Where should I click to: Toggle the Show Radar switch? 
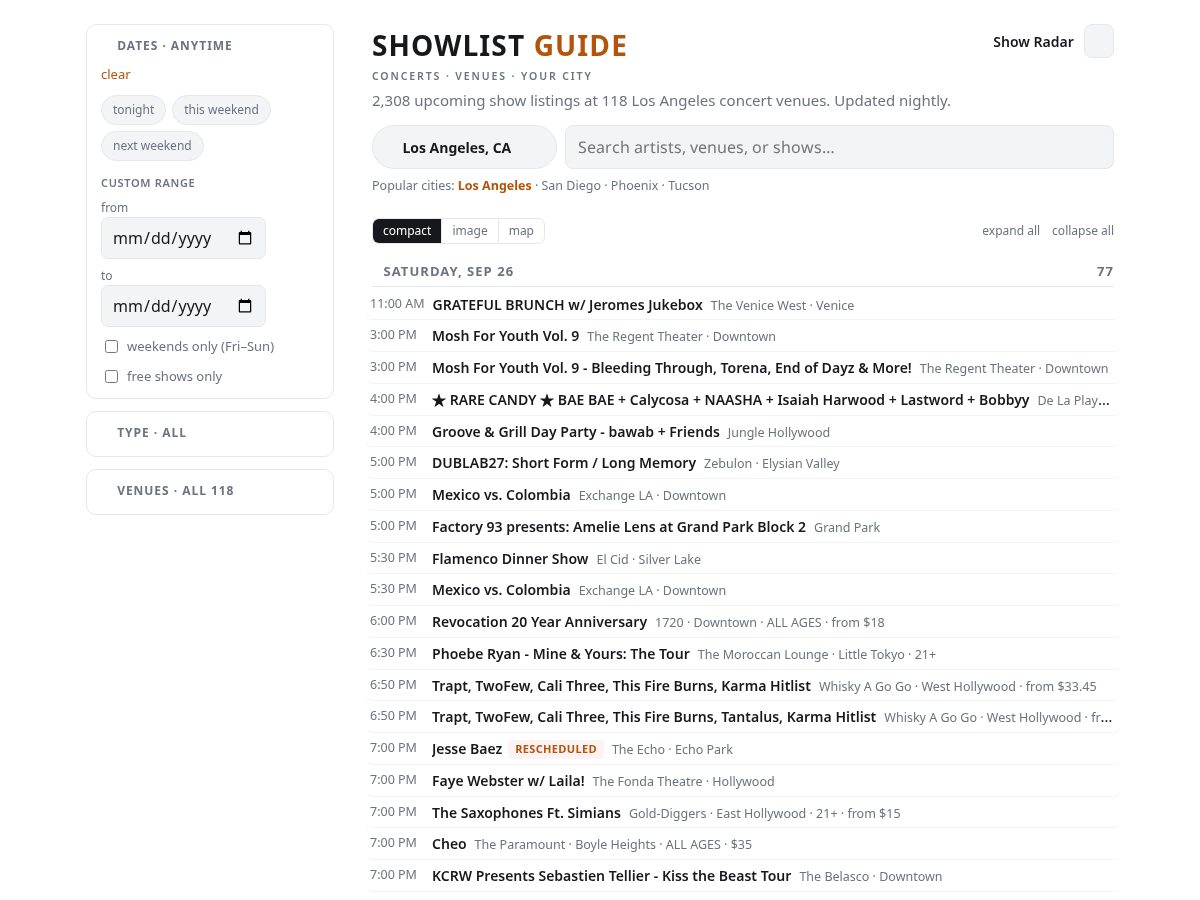[1099, 41]
